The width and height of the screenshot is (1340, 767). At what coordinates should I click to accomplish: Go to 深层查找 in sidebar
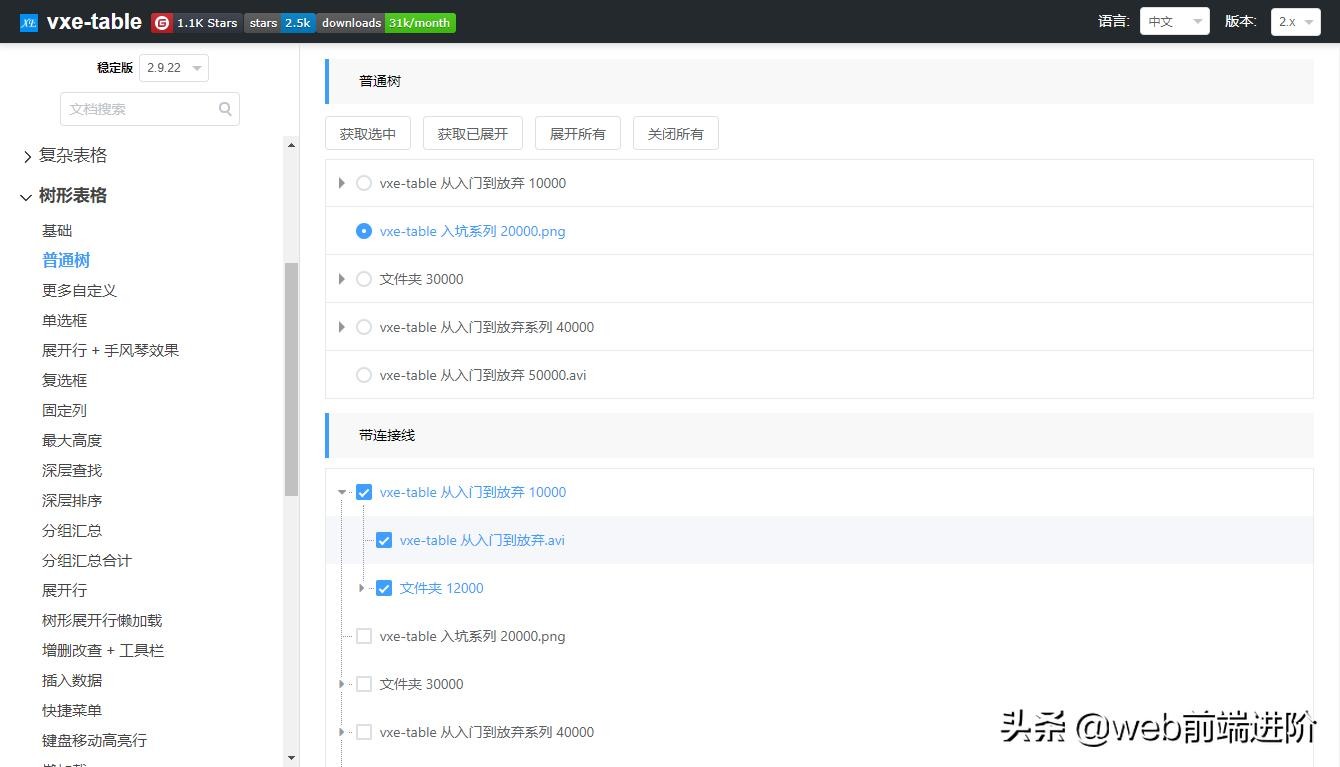(x=72, y=470)
